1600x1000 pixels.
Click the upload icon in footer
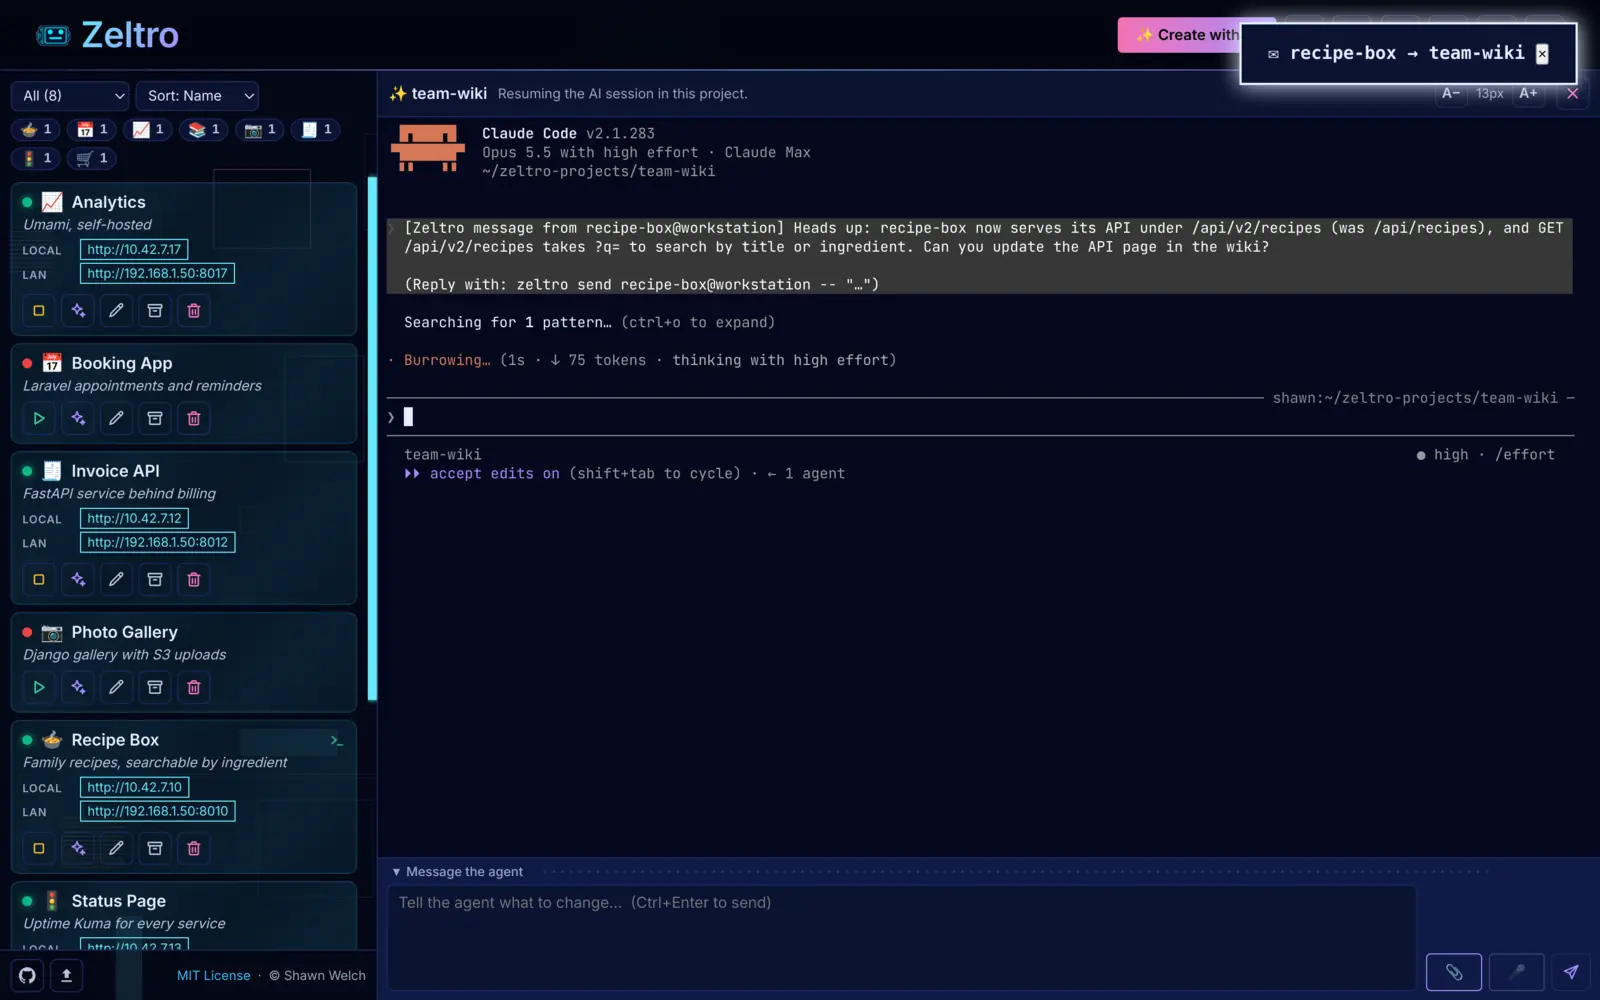tap(66, 976)
